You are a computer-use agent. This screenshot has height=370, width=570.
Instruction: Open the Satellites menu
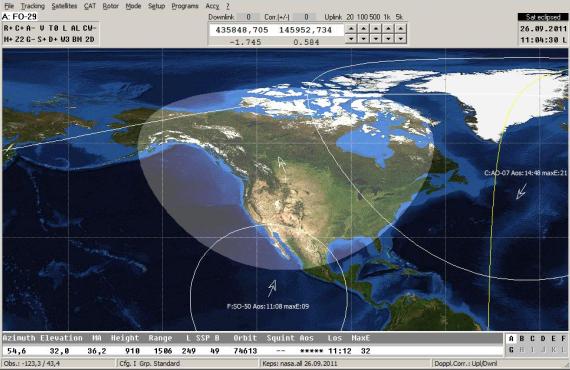64,6
